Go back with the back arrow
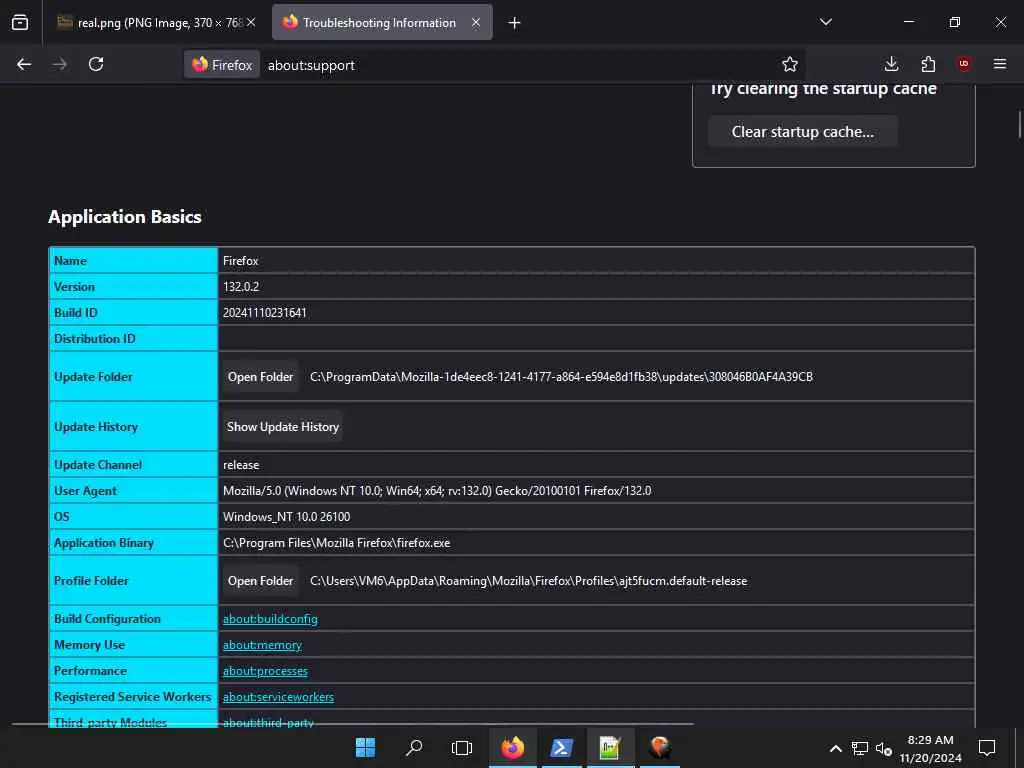Viewport: 1024px width, 768px height. tap(24, 64)
